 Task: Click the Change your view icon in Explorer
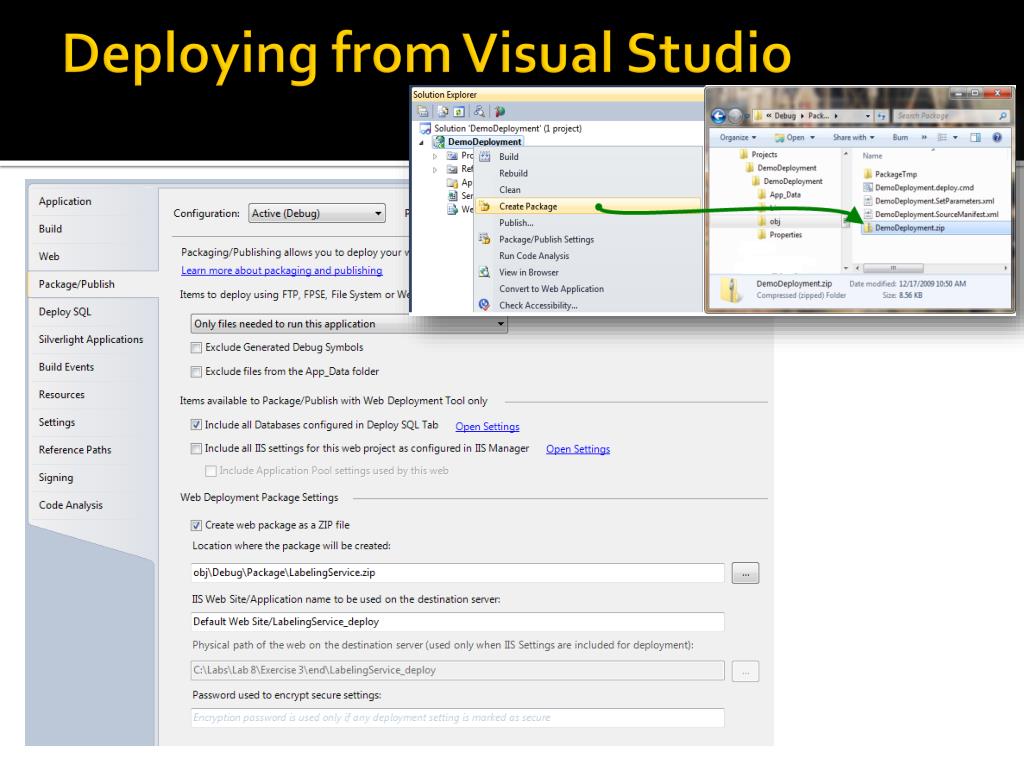(x=942, y=137)
